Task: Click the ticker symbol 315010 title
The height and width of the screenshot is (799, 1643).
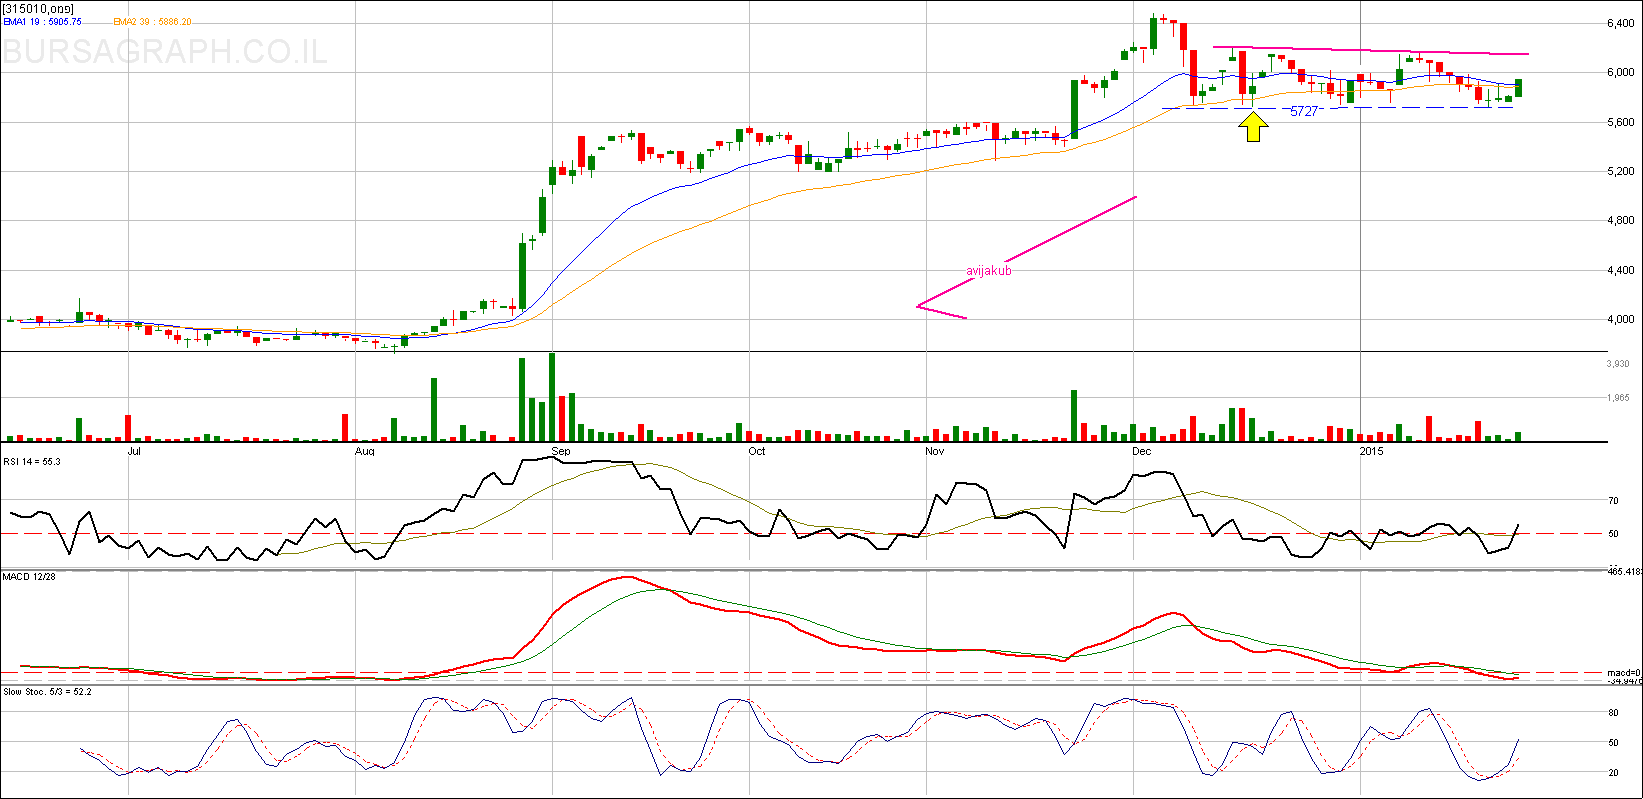Action: click(38, 9)
